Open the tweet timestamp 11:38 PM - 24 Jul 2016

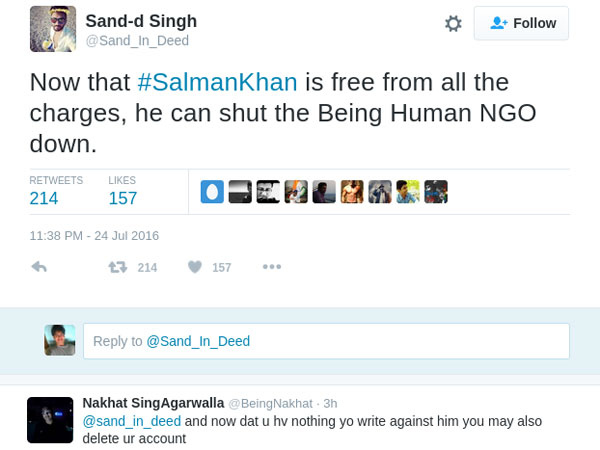tap(94, 236)
